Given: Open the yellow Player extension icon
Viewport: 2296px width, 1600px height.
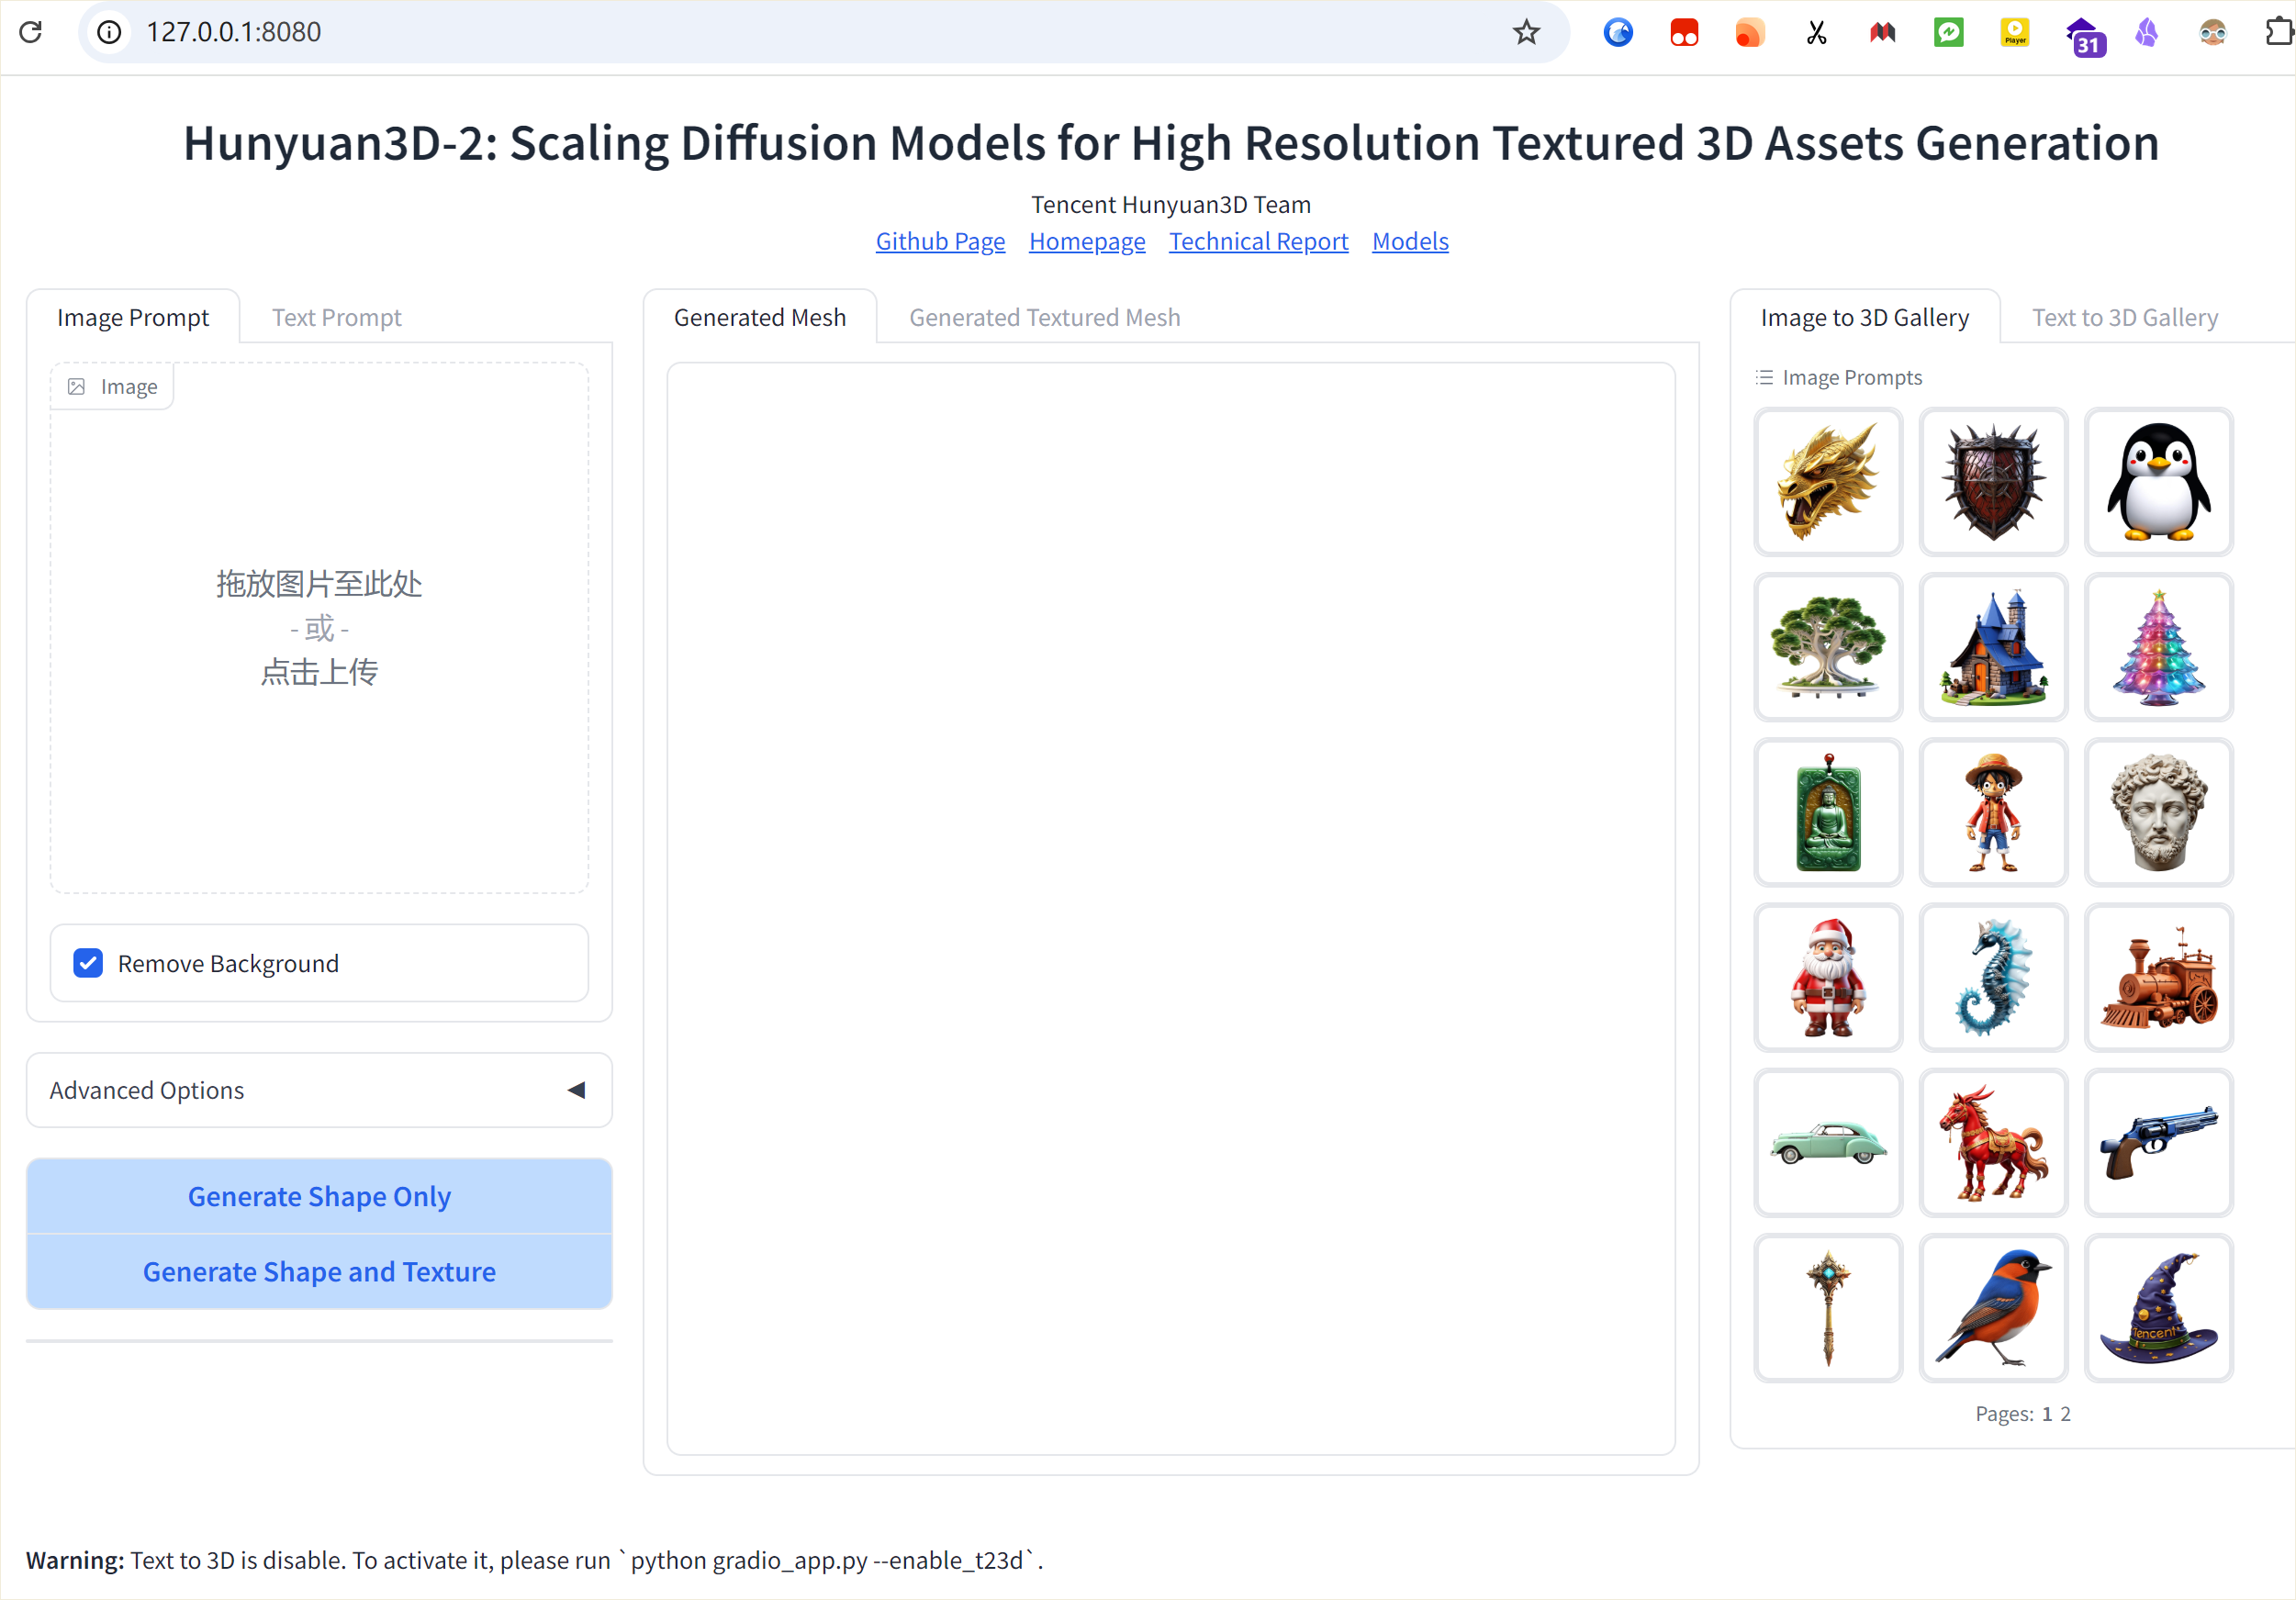Looking at the screenshot, I should (2014, 32).
